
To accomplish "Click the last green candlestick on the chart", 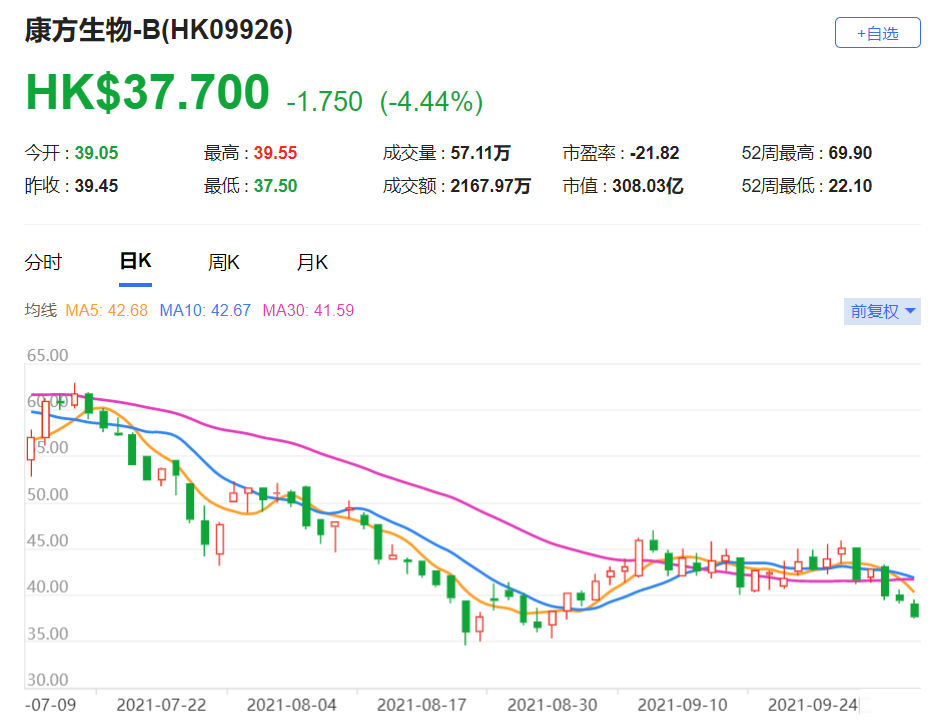I will coord(914,610).
